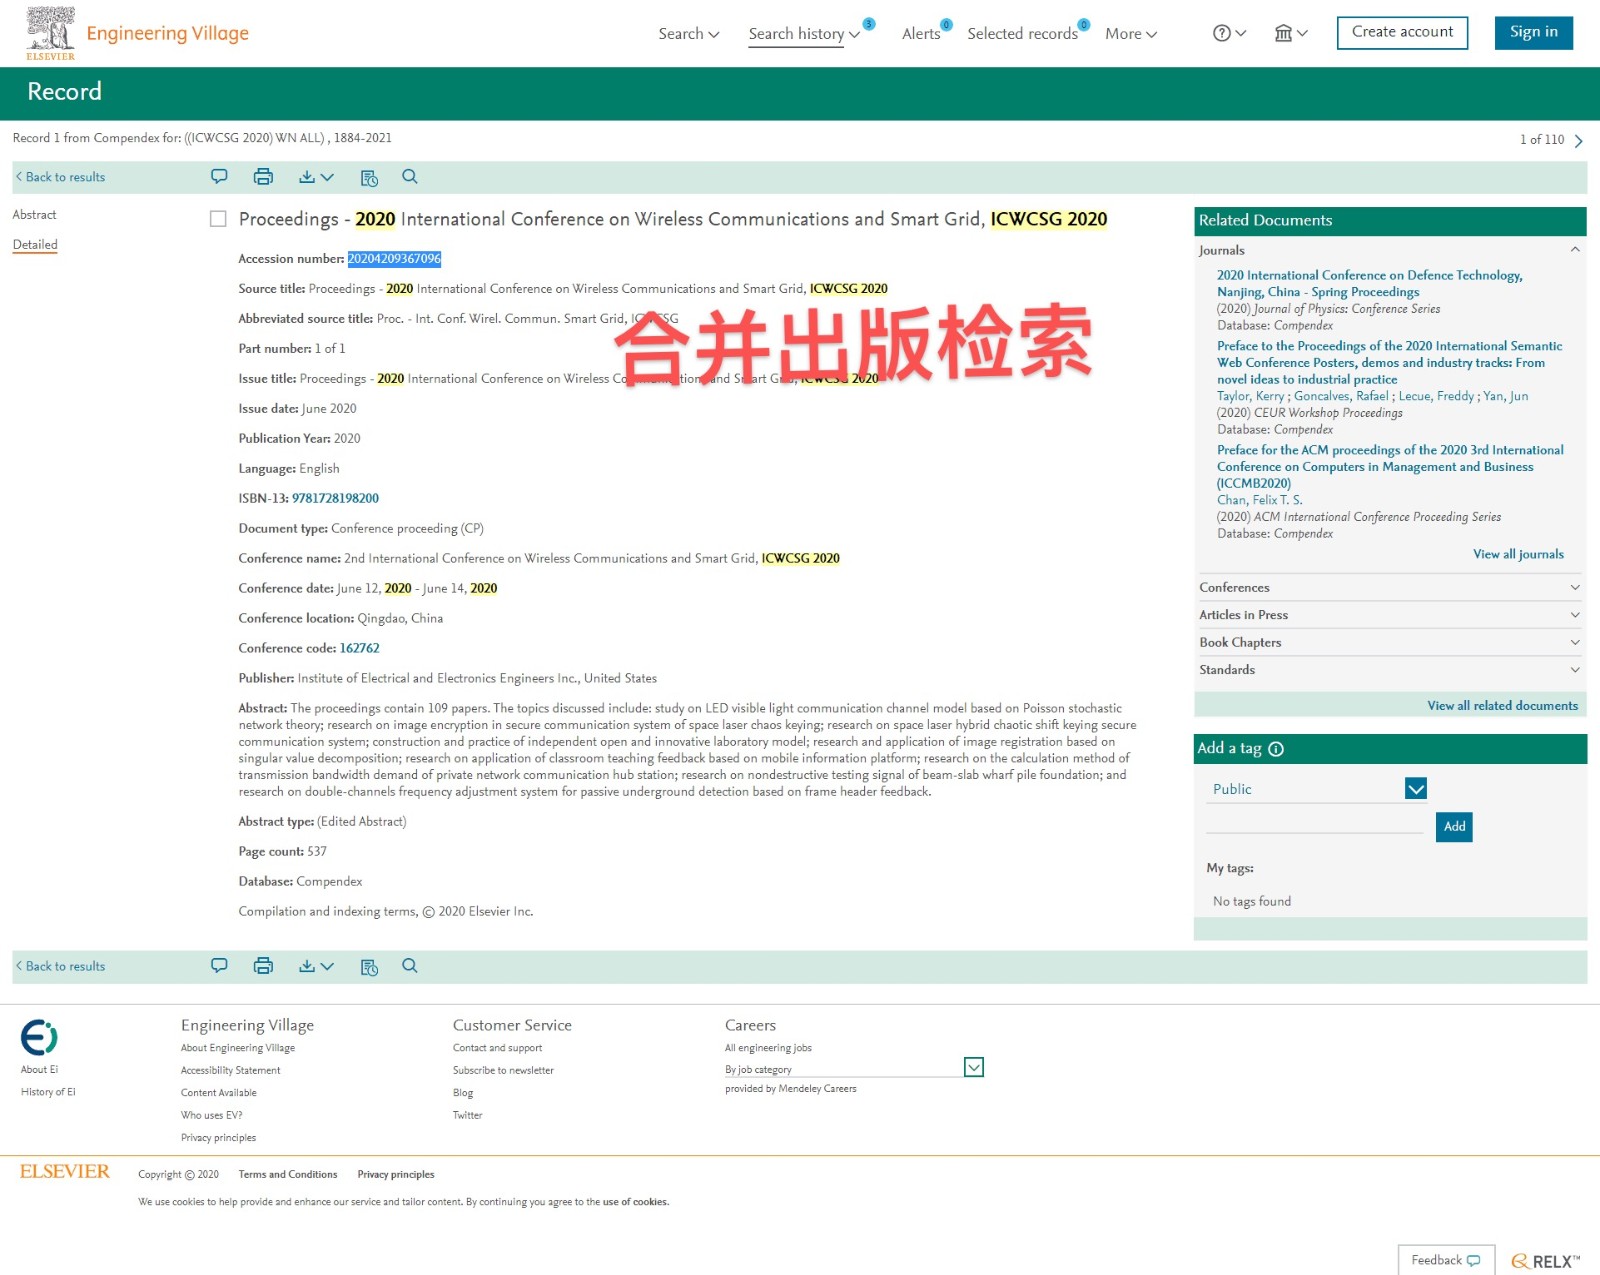Open Who uses EV? footer link
The height and width of the screenshot is (1275, 1600).
click(211, 1115)
